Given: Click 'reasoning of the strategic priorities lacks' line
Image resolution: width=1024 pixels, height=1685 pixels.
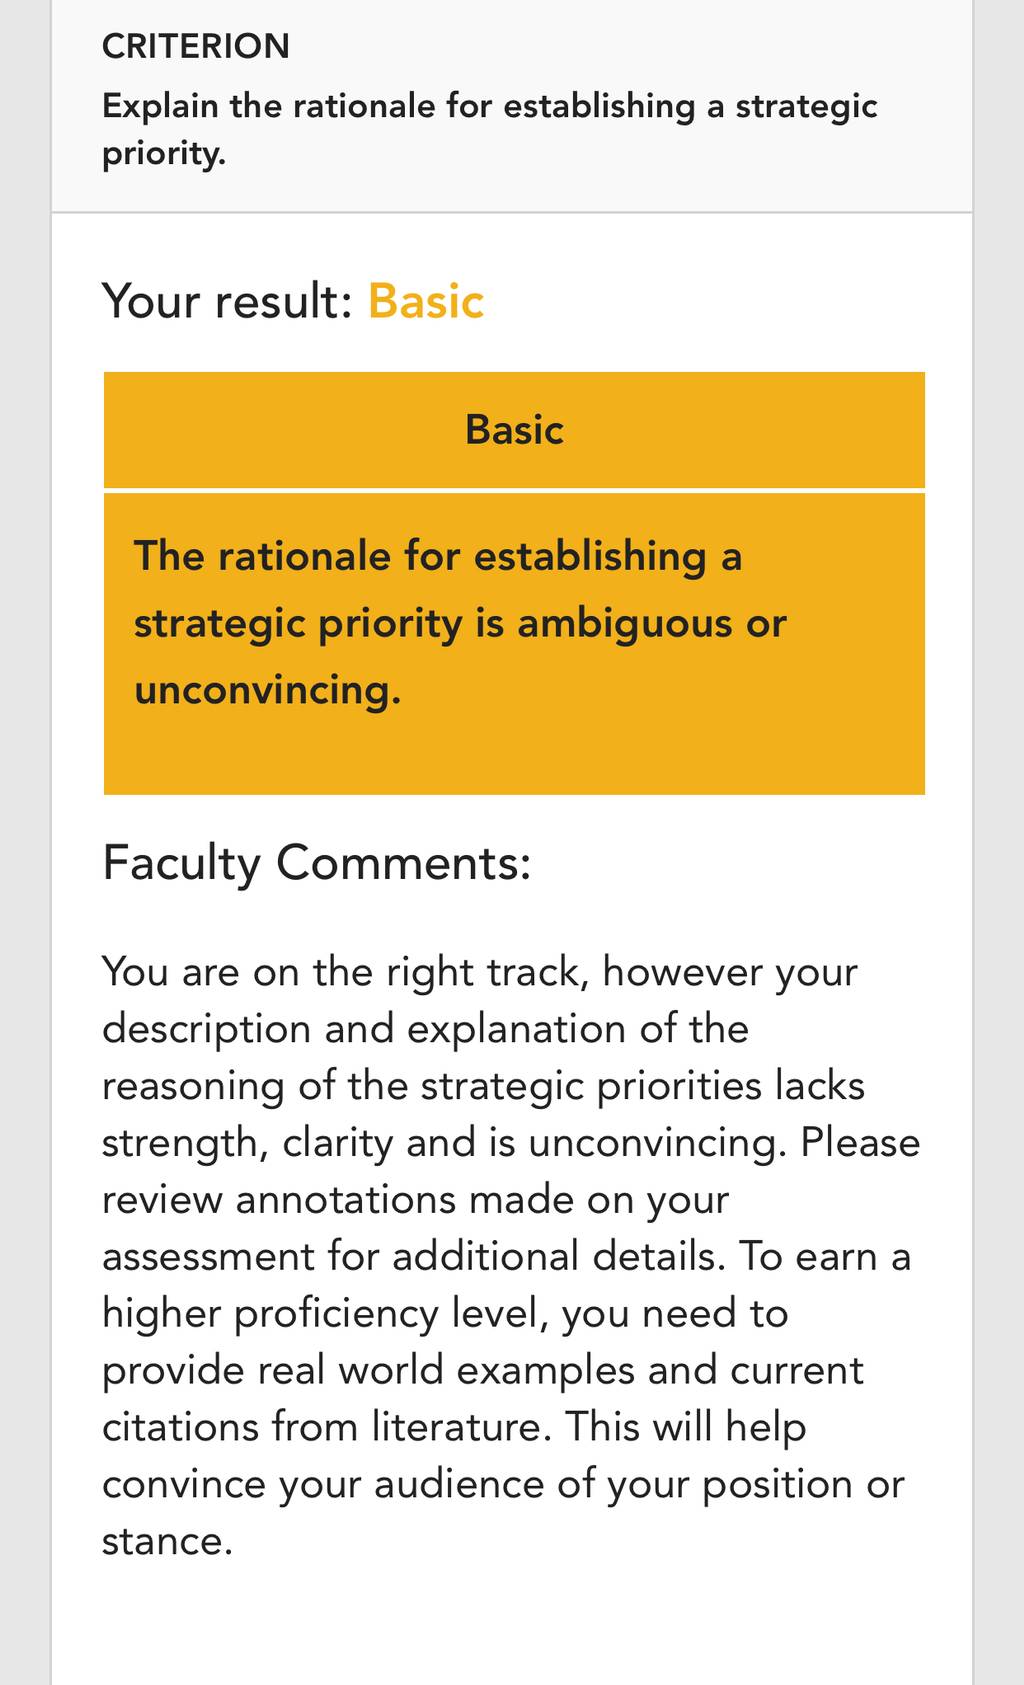Looking at the screenshot, I should [484, 1086].
